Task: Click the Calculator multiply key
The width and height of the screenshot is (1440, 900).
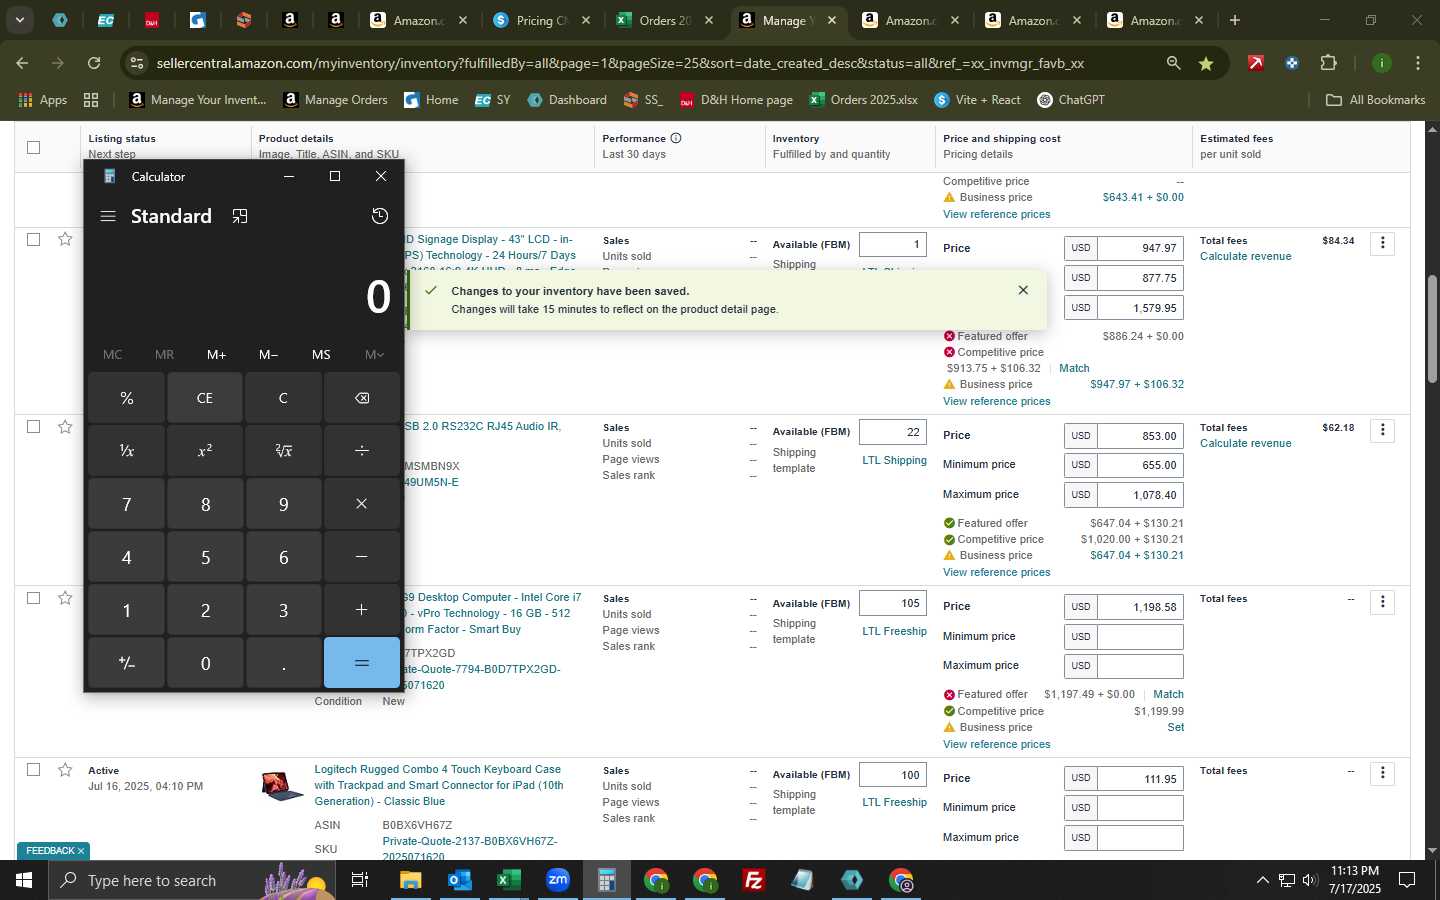Action: pyautogui.click(x=362, y=504)
